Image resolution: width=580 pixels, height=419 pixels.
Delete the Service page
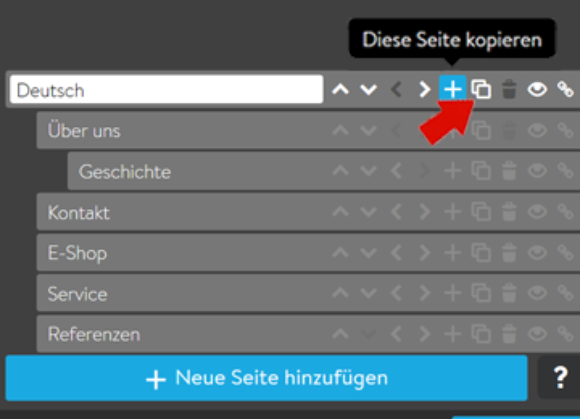(509, 293)
